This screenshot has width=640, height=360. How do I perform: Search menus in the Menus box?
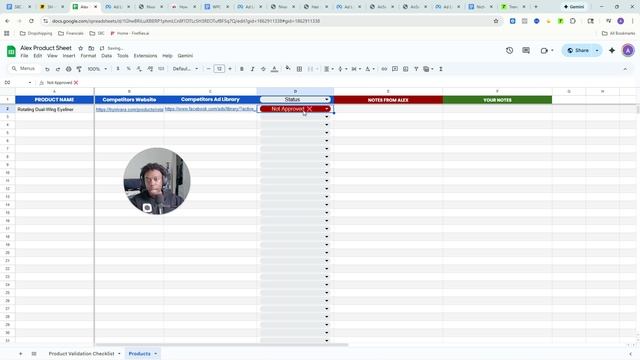(x=24, y=69)
